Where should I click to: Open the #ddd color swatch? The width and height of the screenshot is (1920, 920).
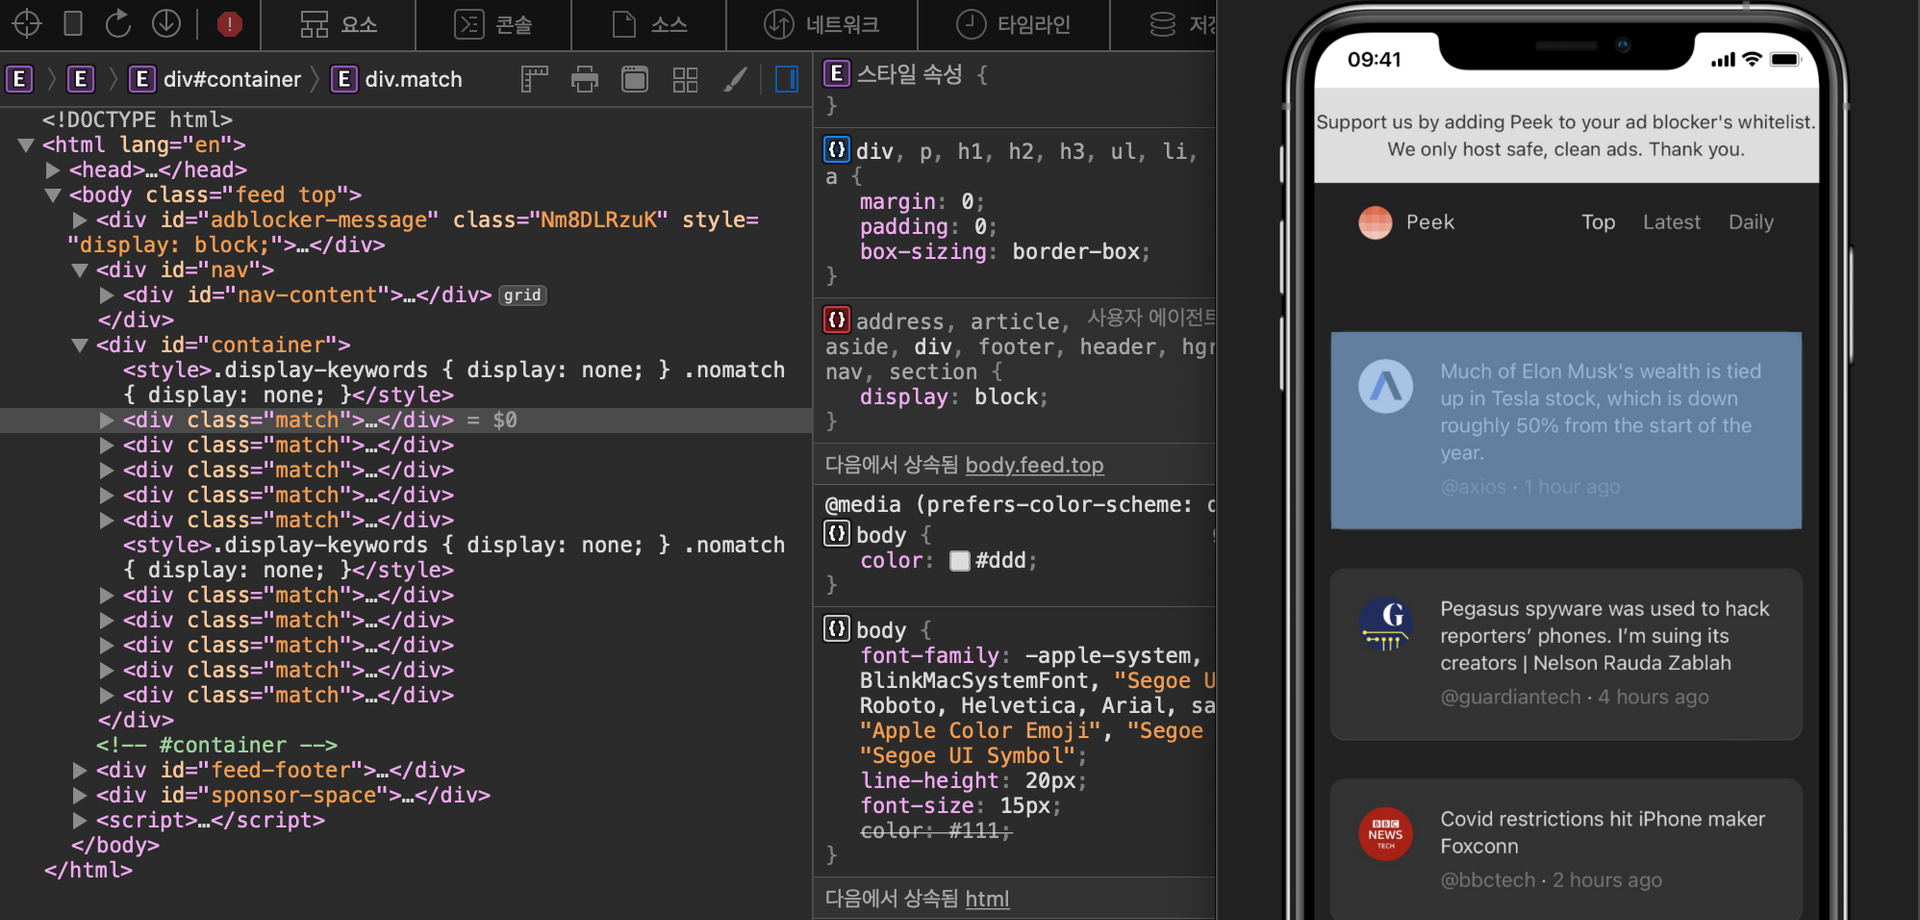coord(960,561)
